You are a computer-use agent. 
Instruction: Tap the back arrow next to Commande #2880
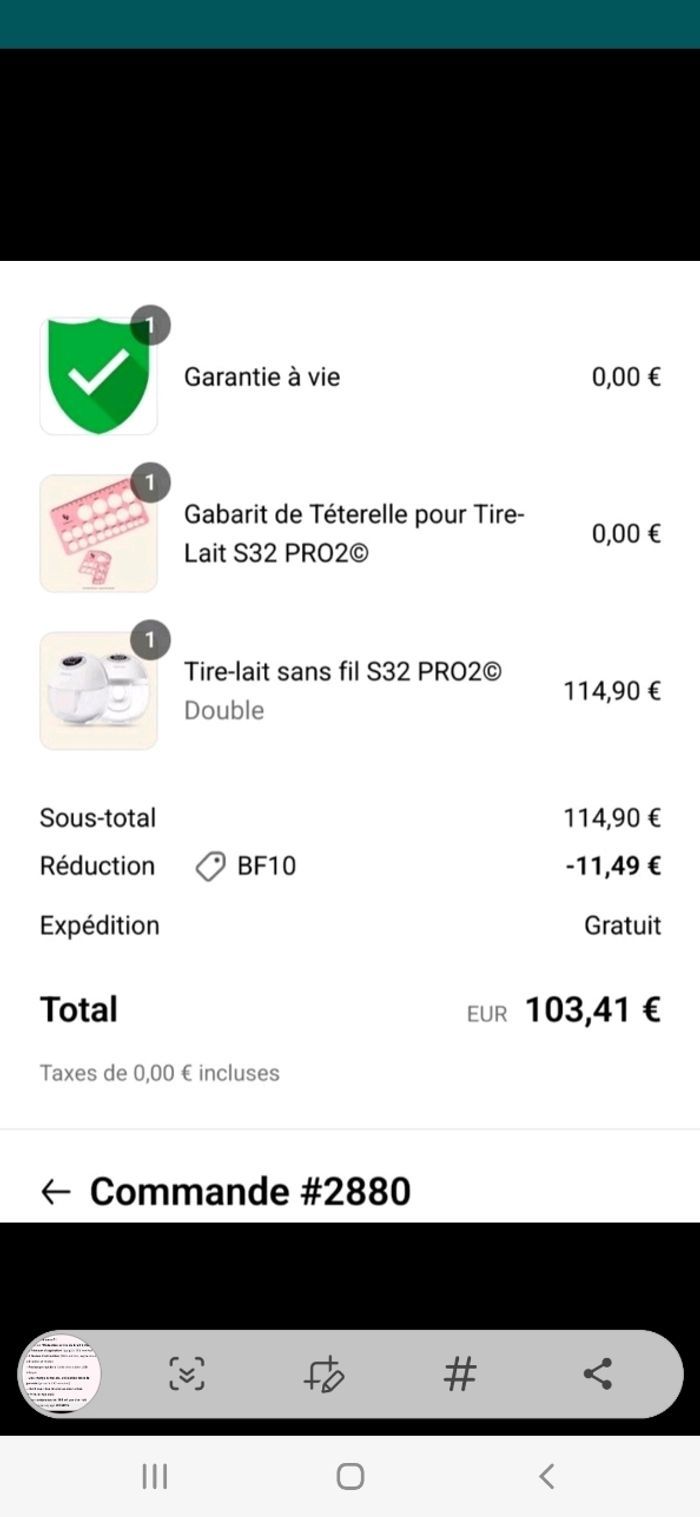click(55, 1191)
